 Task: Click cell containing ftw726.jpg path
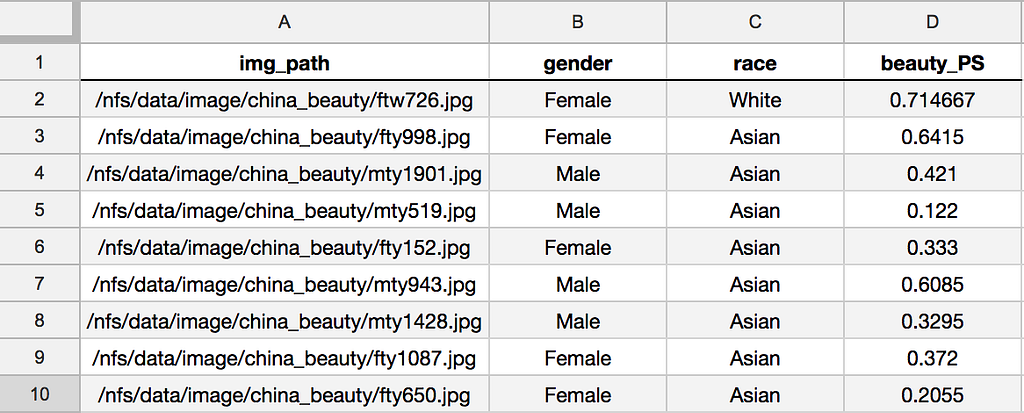click(x=284, y=100)
